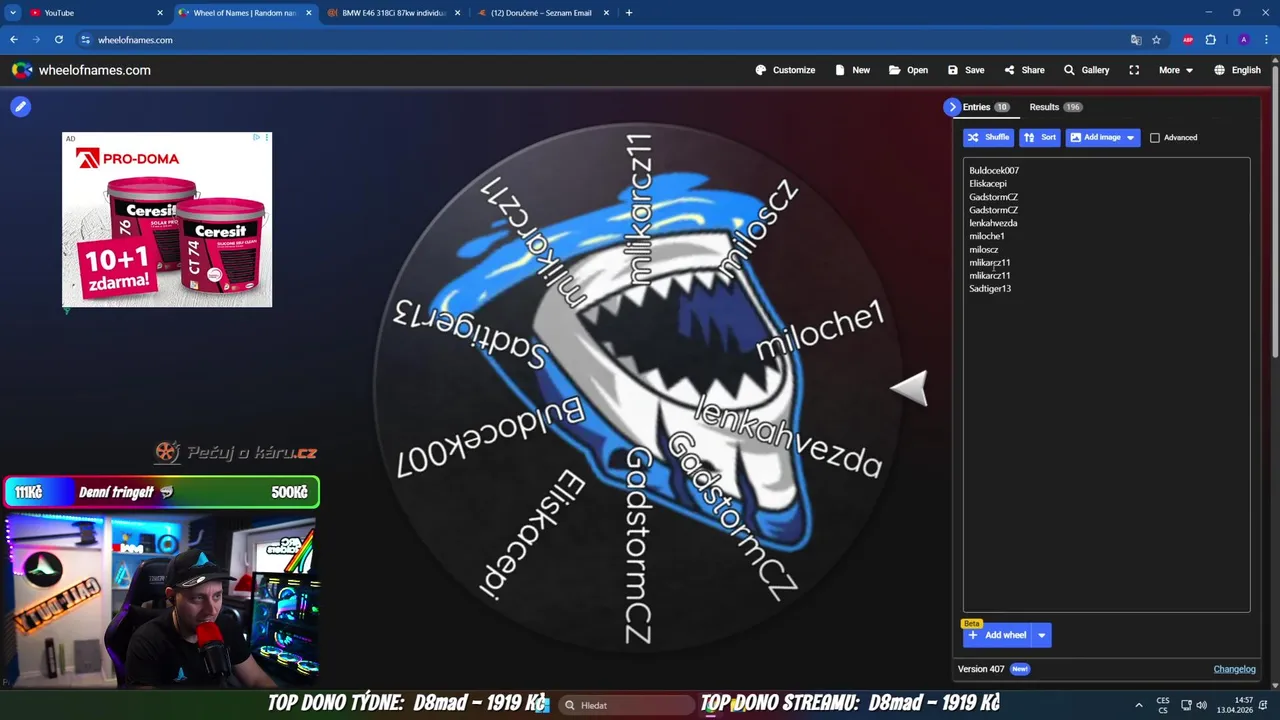Open the notification center icon
This screenshot has width=1280, height=720.
[x=1264, y=705]
